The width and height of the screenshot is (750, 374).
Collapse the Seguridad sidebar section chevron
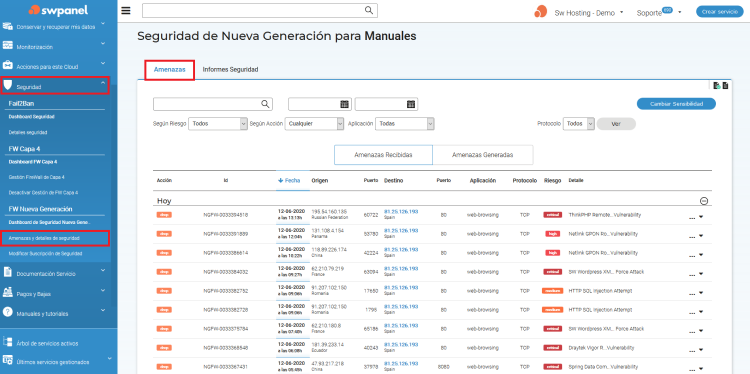pyautogui.click(x=103, y=83)
